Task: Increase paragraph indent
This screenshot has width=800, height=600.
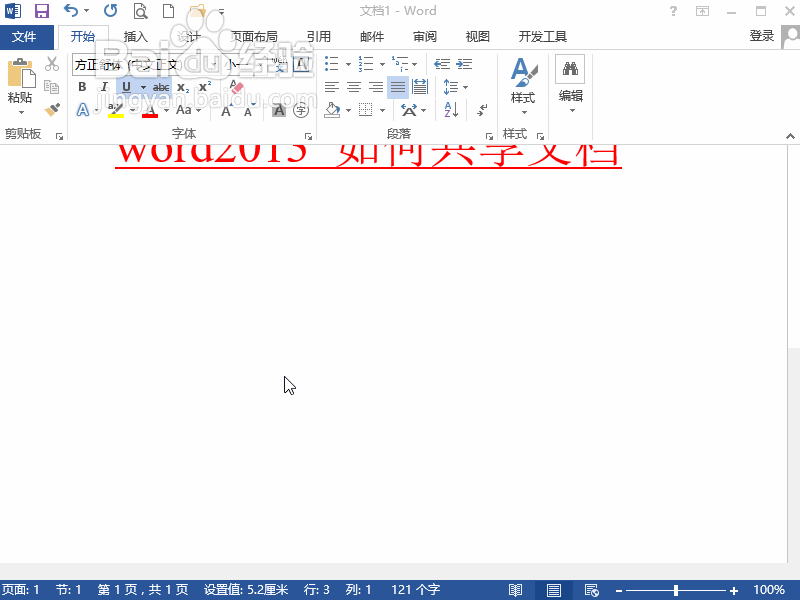Action: [x=464, y=64]
